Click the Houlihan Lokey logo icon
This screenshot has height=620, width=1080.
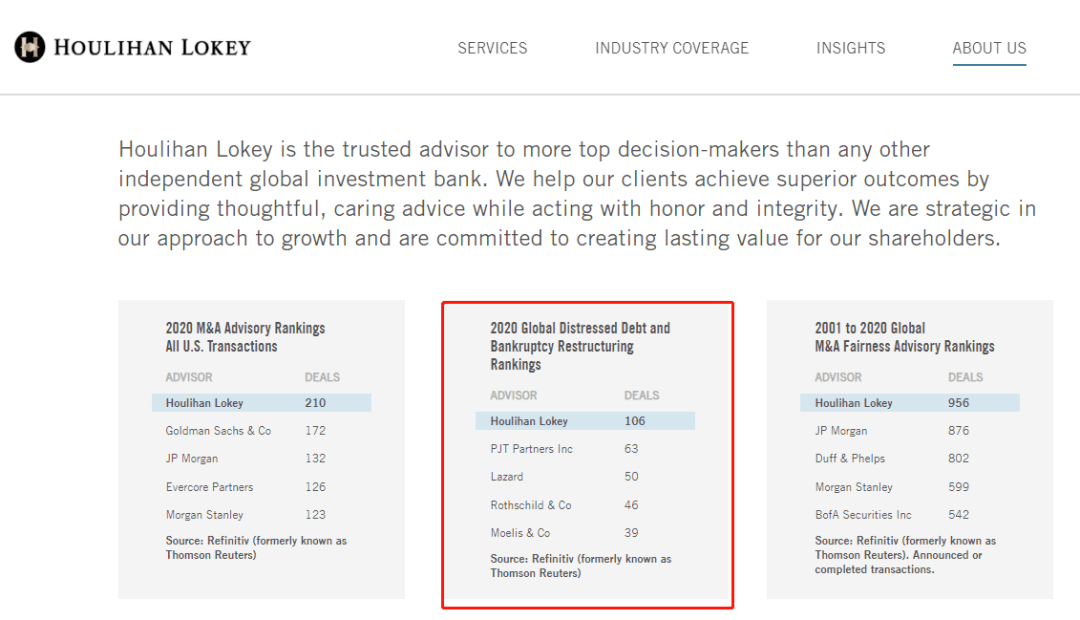[30, 47]
